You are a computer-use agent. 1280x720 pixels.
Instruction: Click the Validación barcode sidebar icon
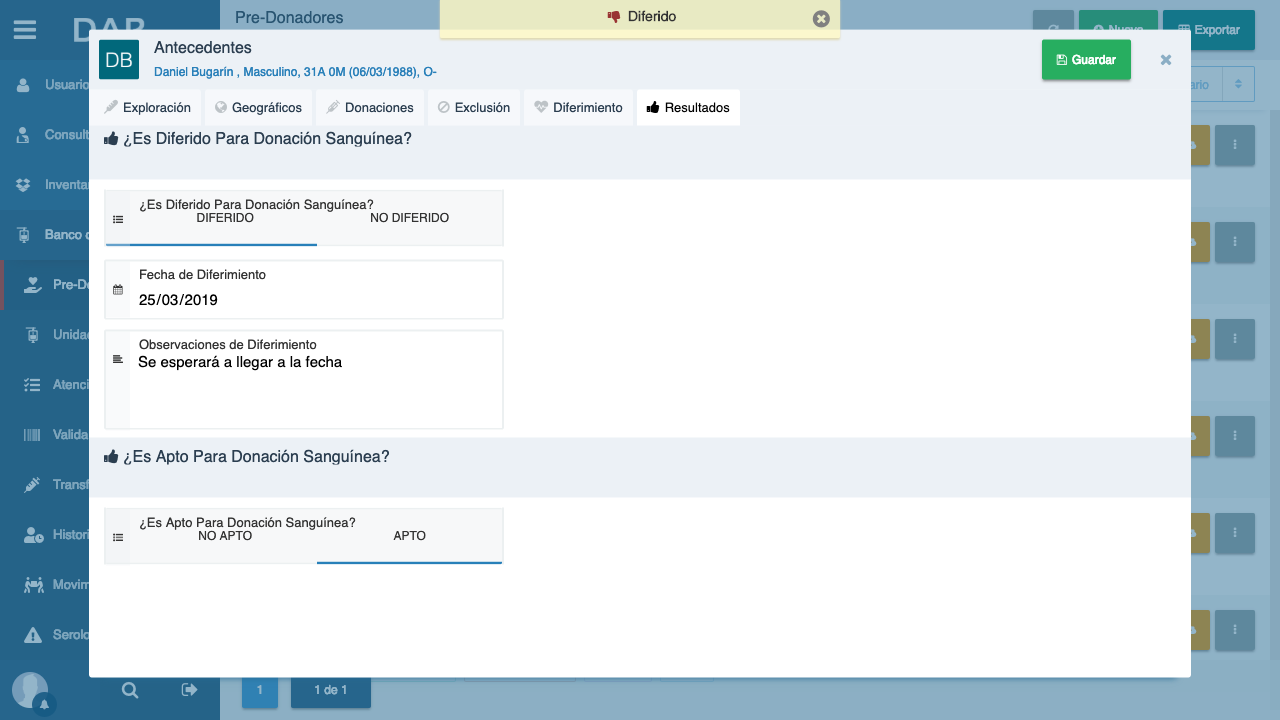[32, 435]
